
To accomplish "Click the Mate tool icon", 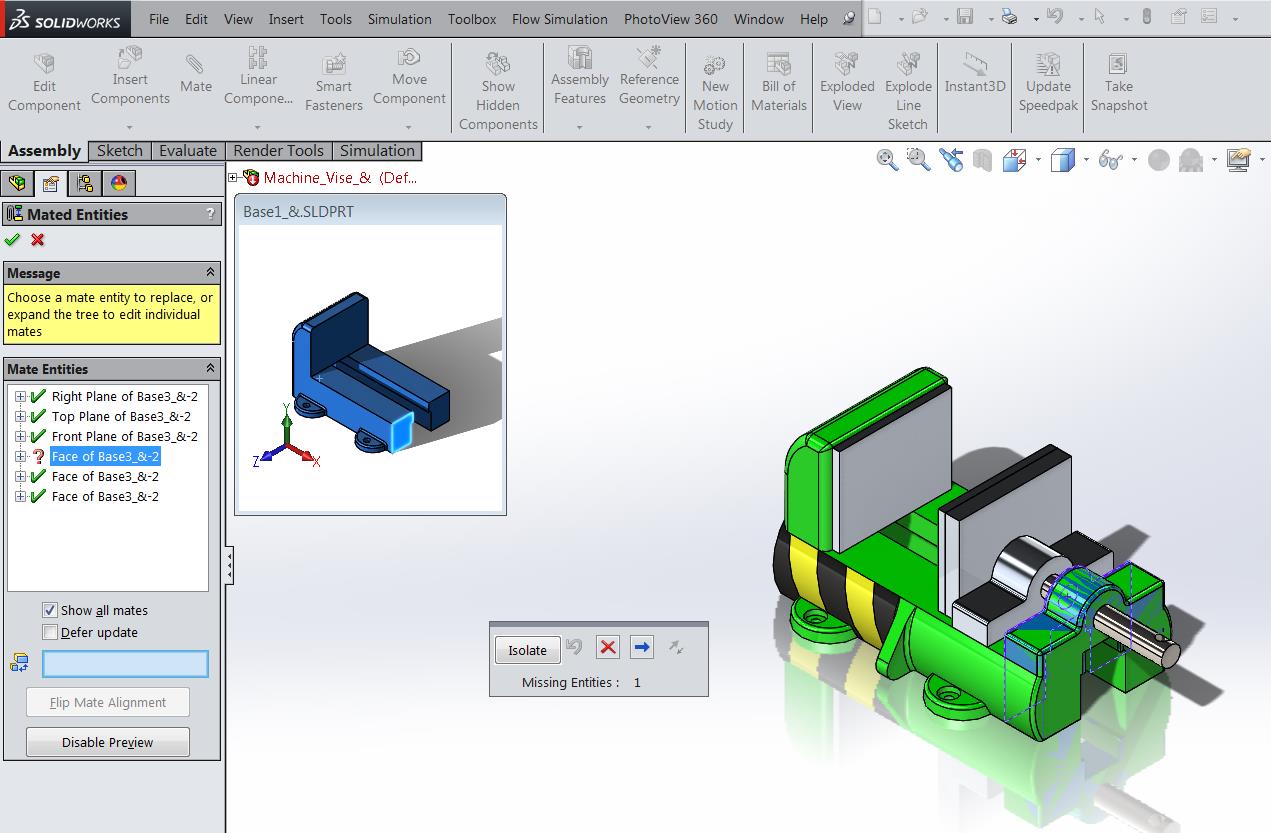I will (195, 65).
